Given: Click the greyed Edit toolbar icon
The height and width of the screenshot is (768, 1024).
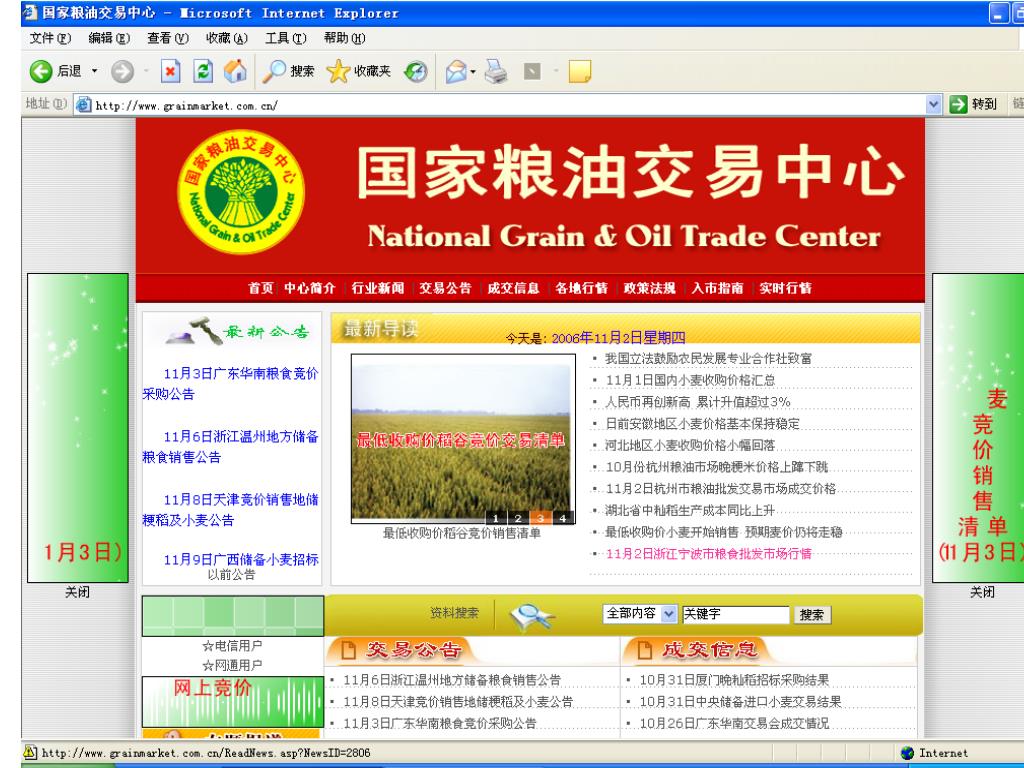Looking at the screenshot, I should pos(532,71).
